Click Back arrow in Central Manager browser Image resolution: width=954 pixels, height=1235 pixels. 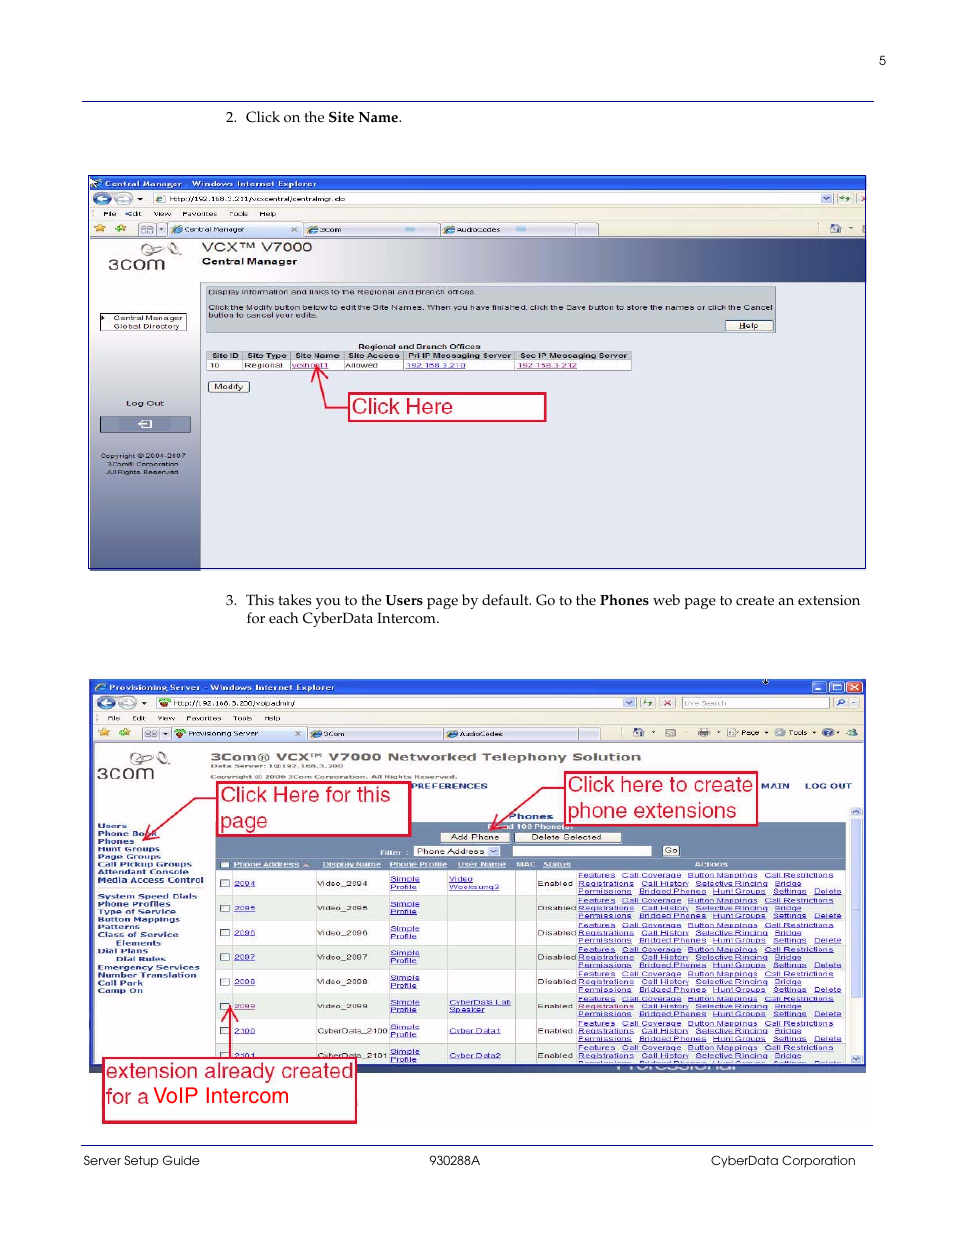(x=102, y=199)
